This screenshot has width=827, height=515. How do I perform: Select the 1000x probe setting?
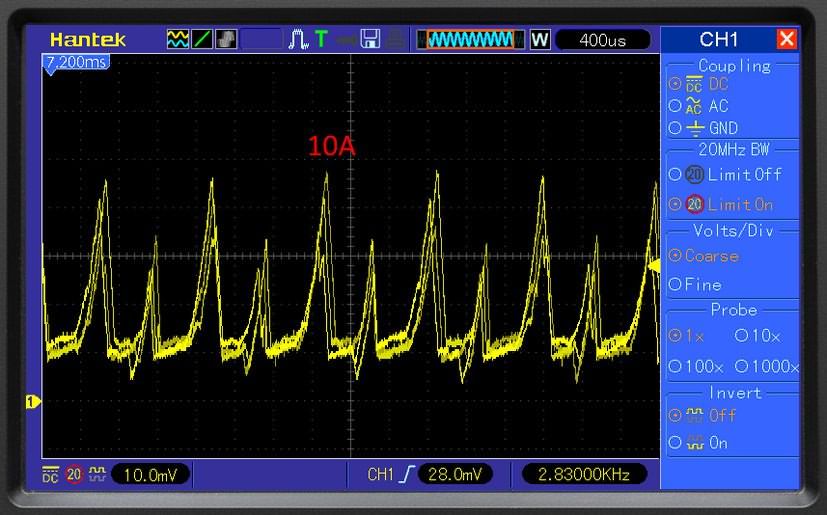point(767,366)
